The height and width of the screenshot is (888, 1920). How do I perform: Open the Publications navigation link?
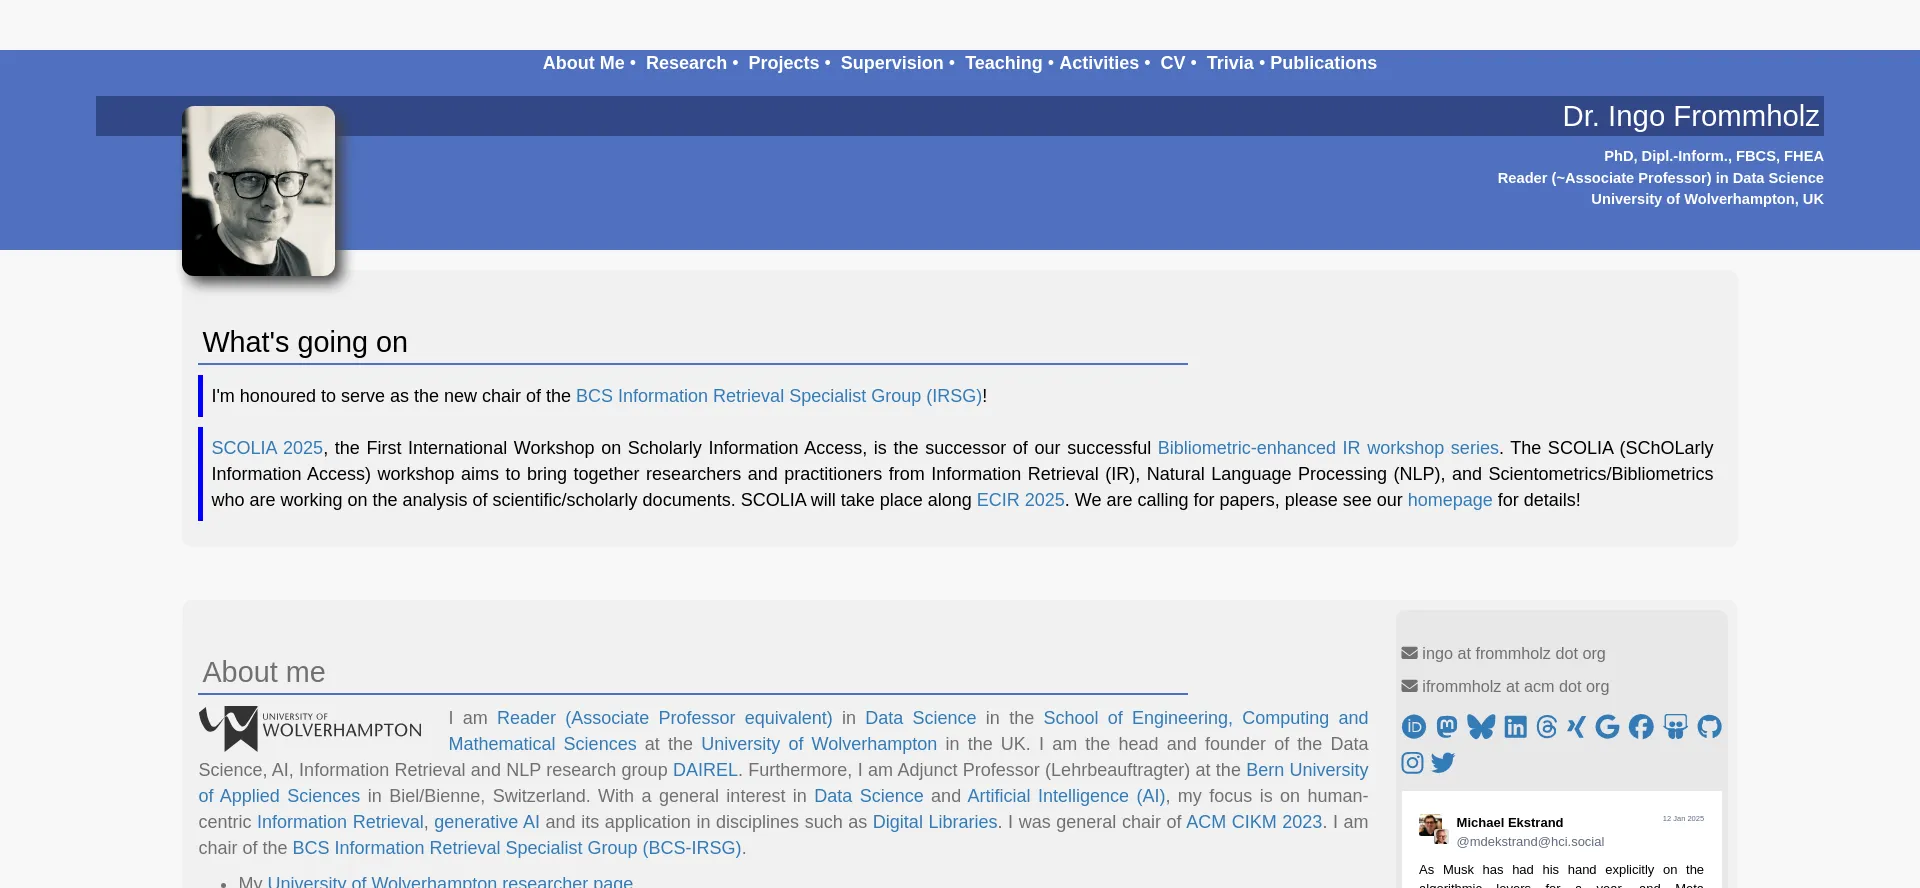1323,63
